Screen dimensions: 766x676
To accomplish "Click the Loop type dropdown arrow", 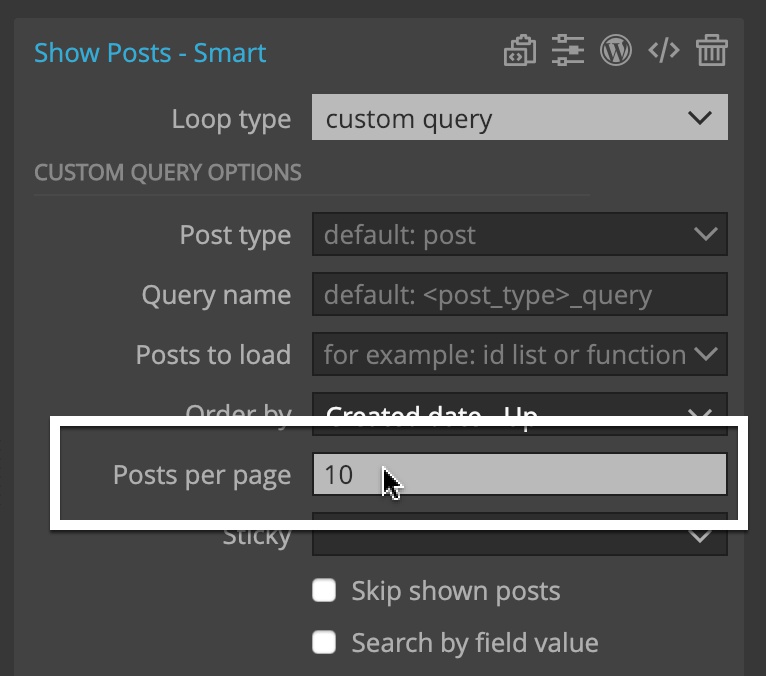I will (x=700, y=118).
